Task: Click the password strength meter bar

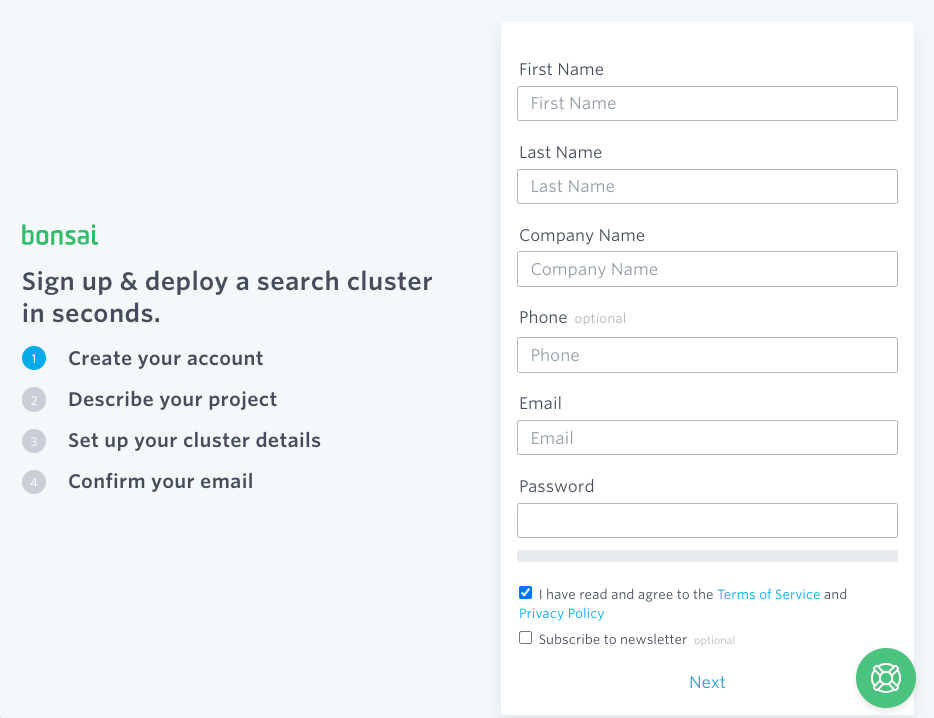Action: 707,556
